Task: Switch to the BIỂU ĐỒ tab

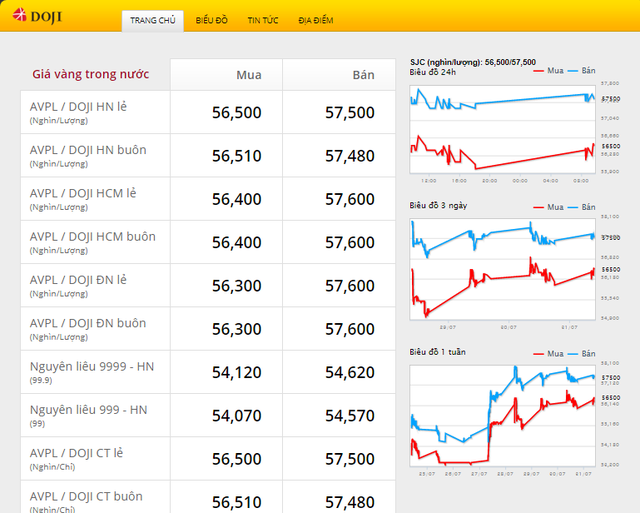Action: 211,21
